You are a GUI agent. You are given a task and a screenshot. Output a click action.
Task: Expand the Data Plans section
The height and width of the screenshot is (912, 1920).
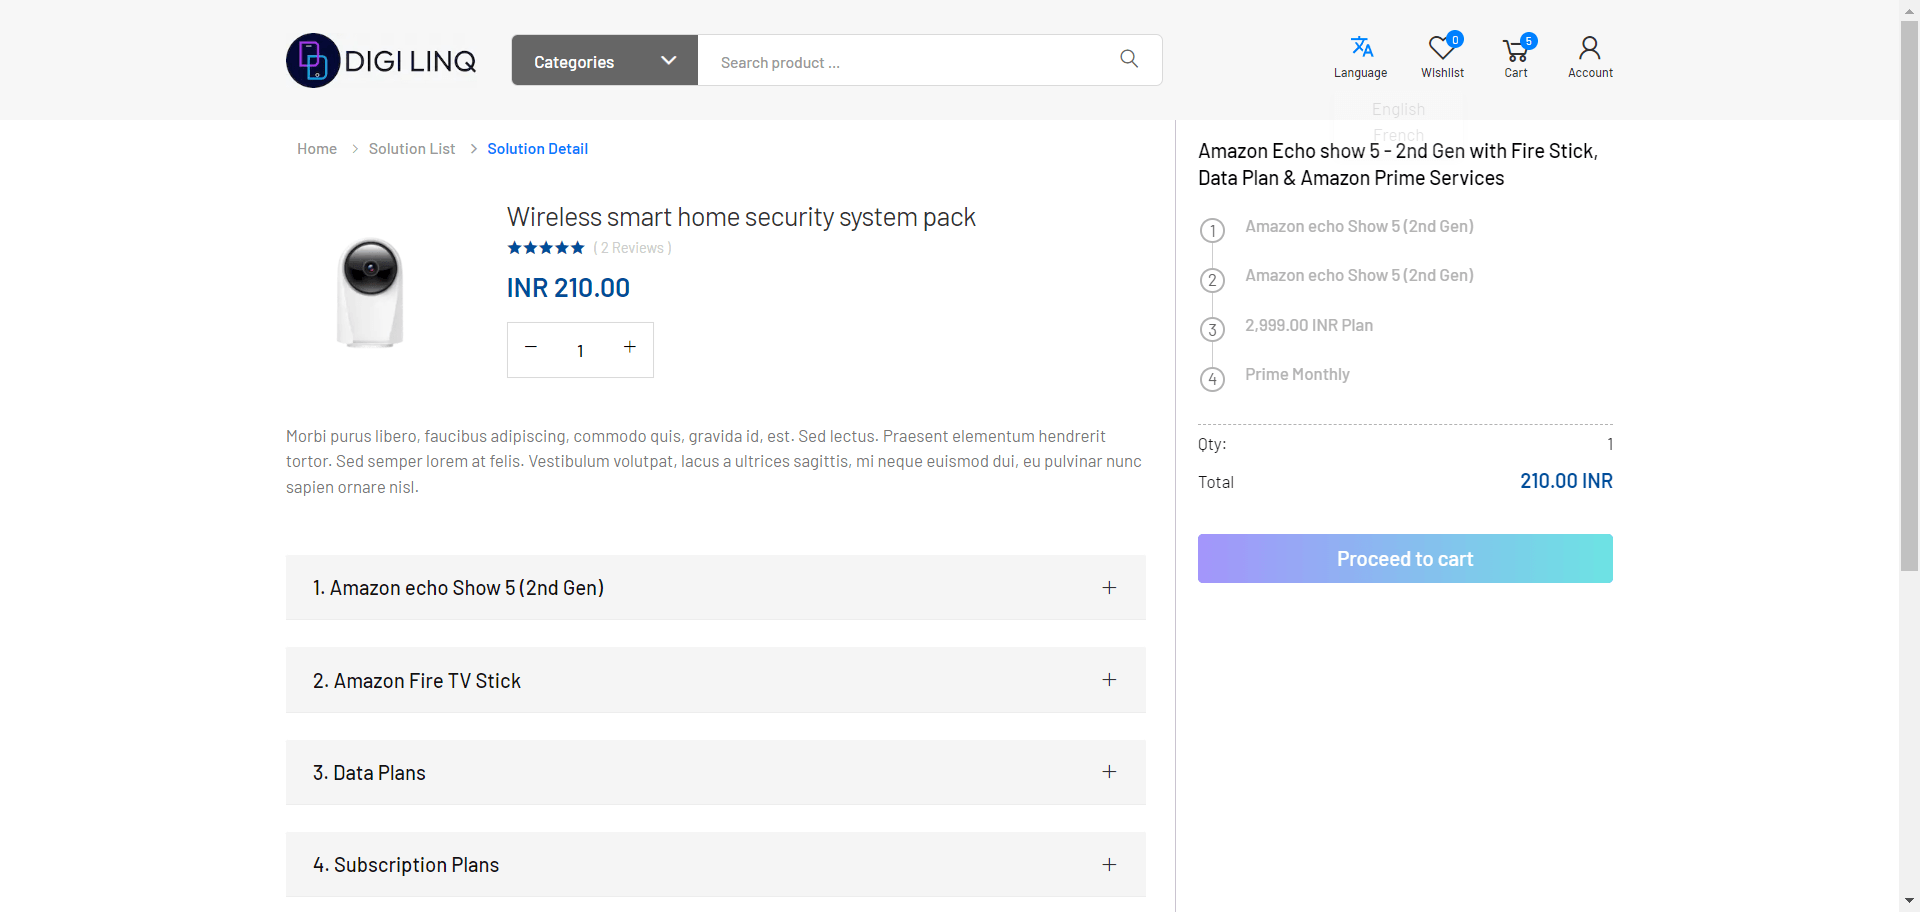click(x=1109, y=772)
